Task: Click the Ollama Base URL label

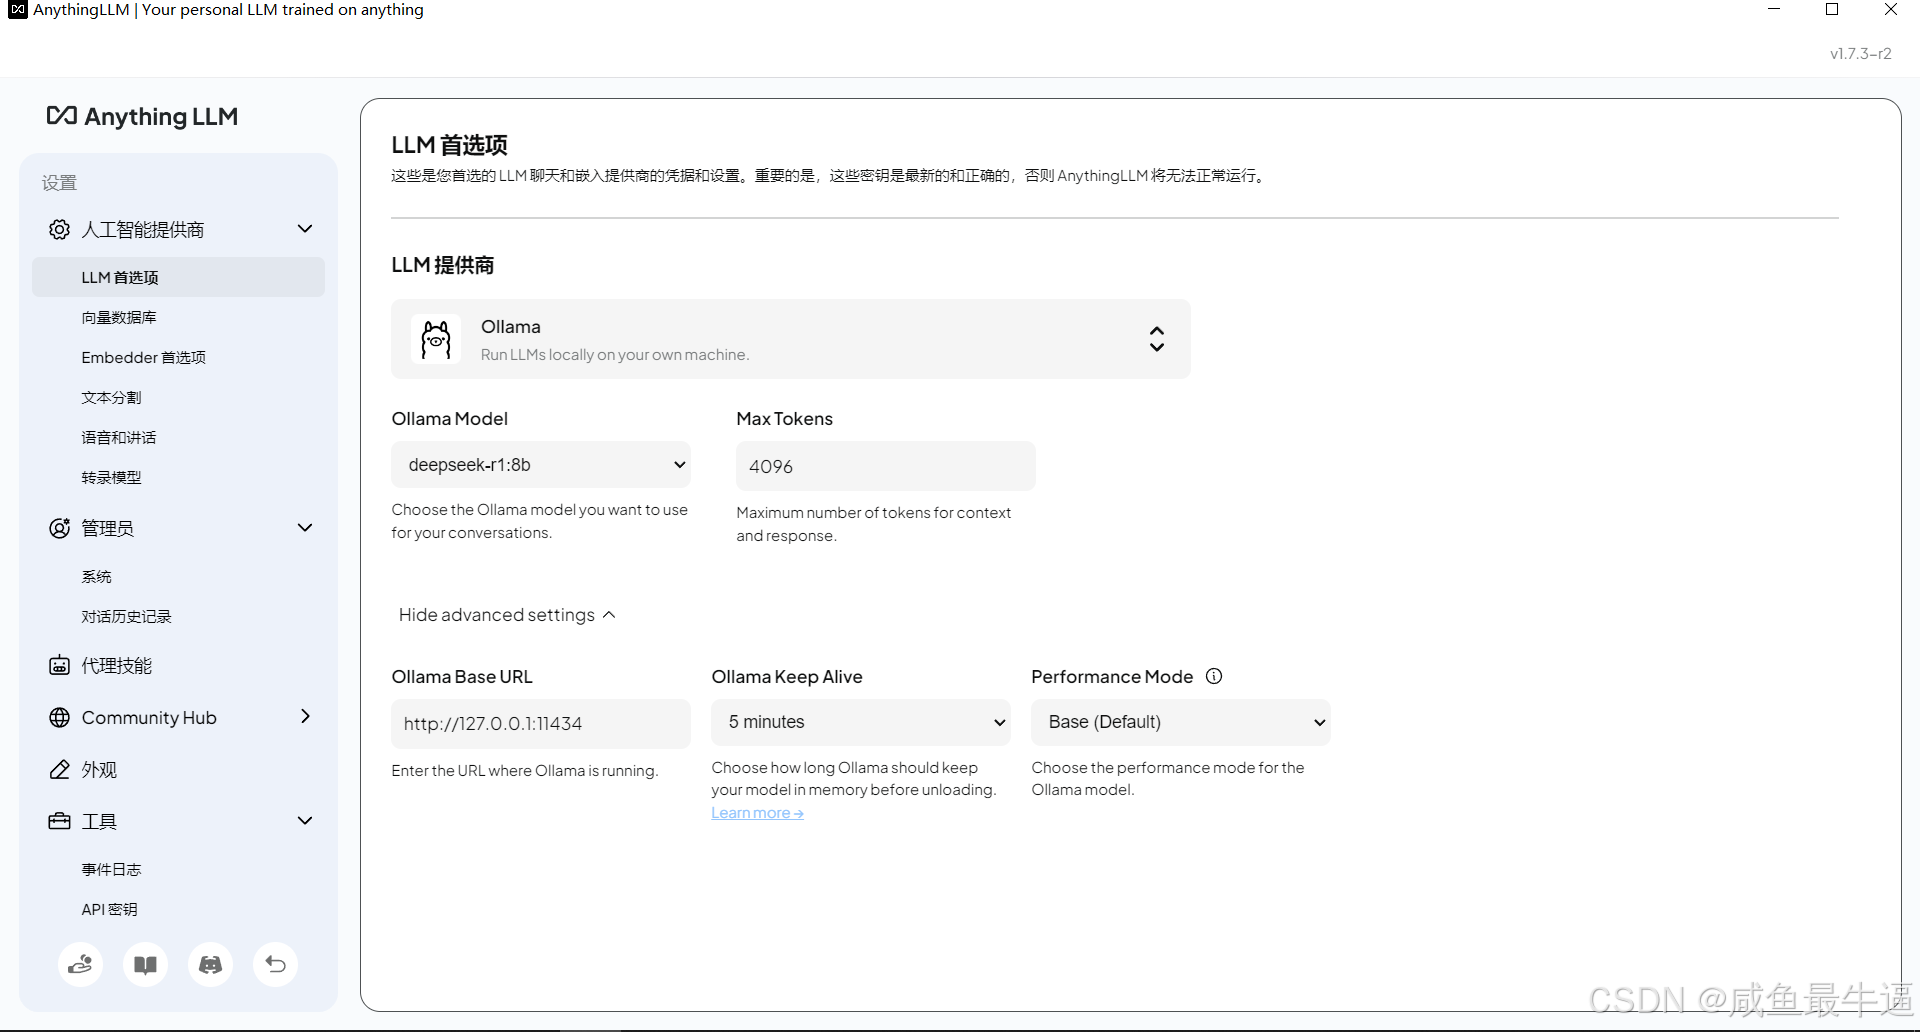Action: tap(462, 677)
